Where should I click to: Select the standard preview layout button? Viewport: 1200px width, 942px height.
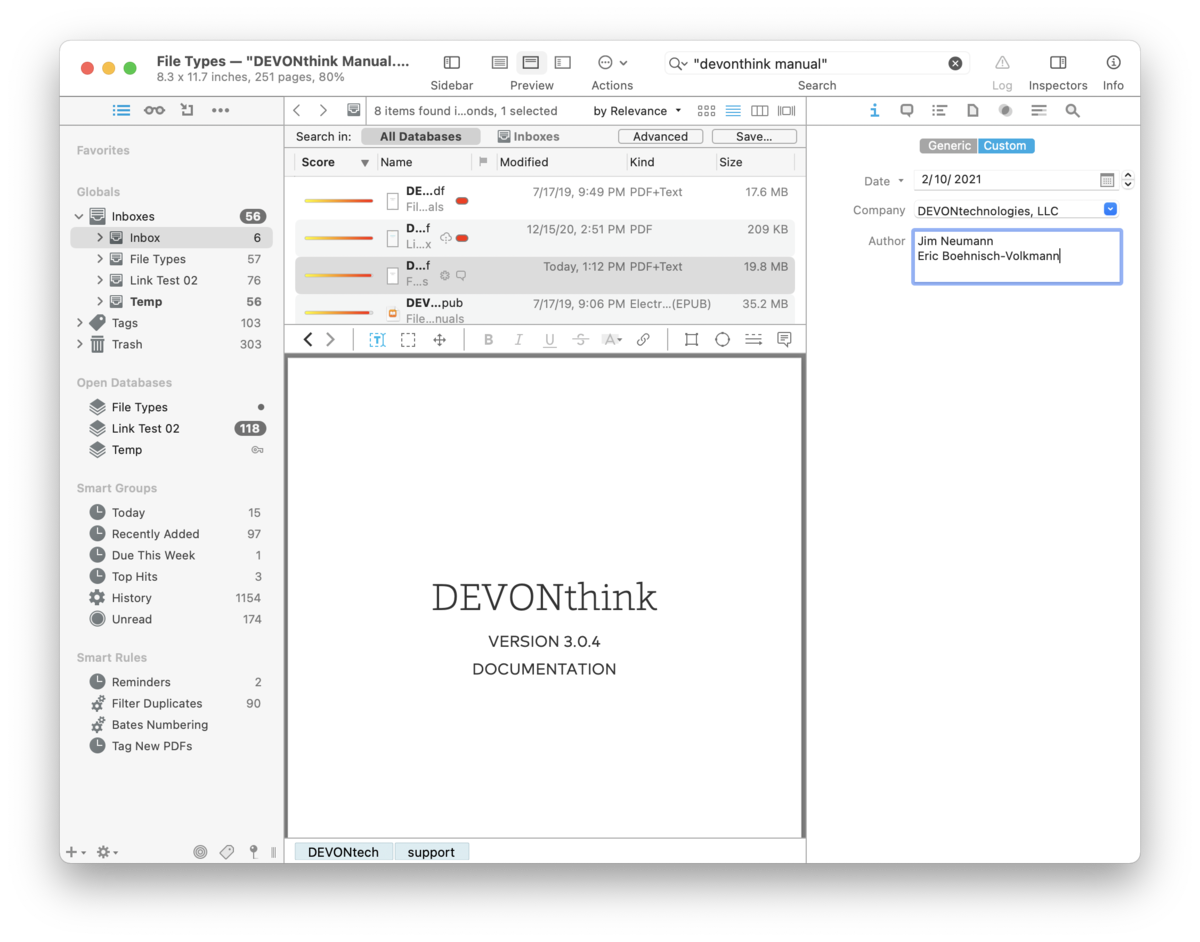[x=531, y=63]
